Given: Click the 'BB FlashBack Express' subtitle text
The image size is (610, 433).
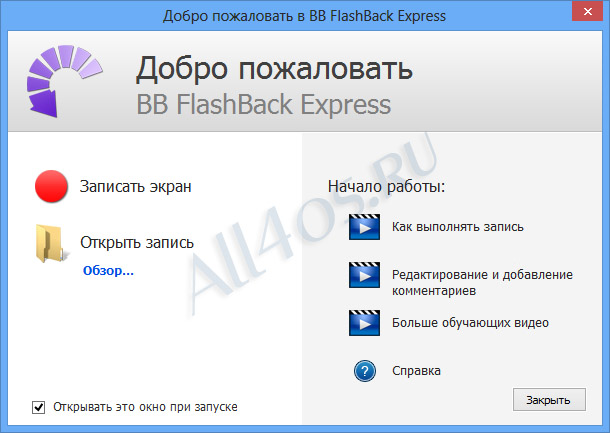Looking at the screenshot, I should 263,105.
